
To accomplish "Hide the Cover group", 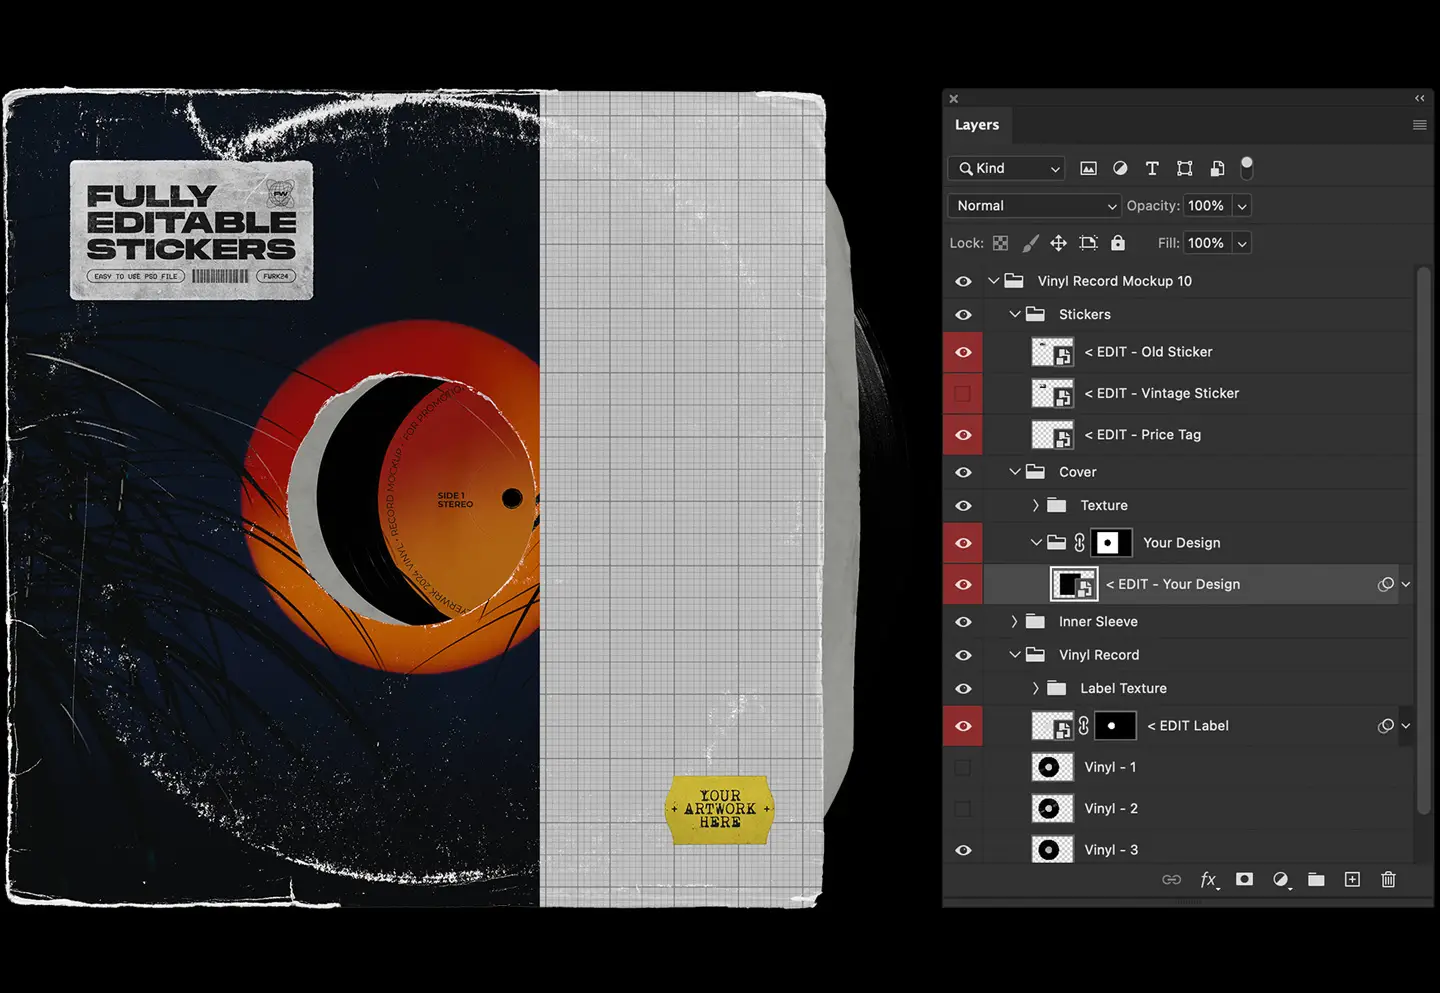I will click(962, 471).
